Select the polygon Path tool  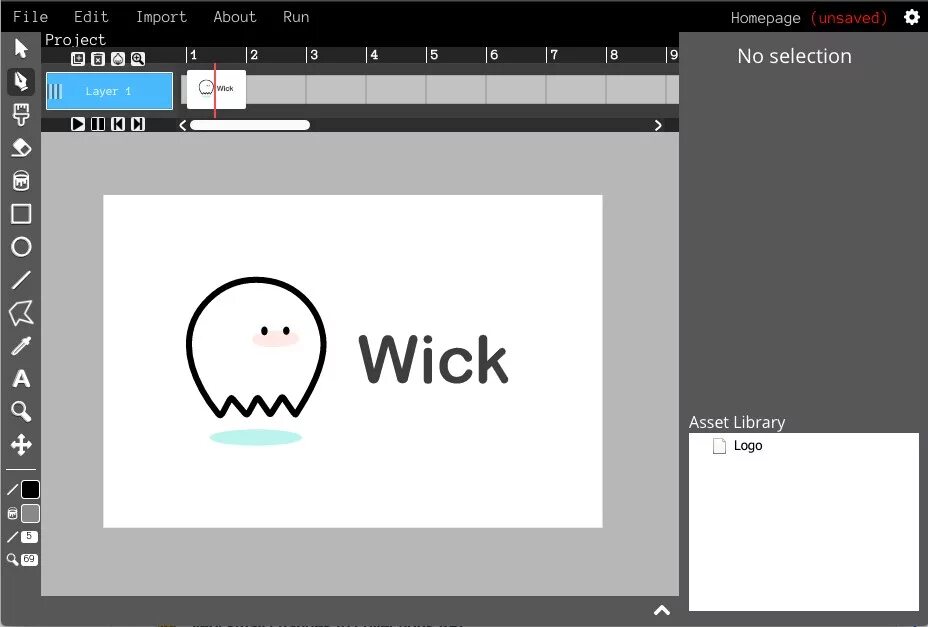21,313
